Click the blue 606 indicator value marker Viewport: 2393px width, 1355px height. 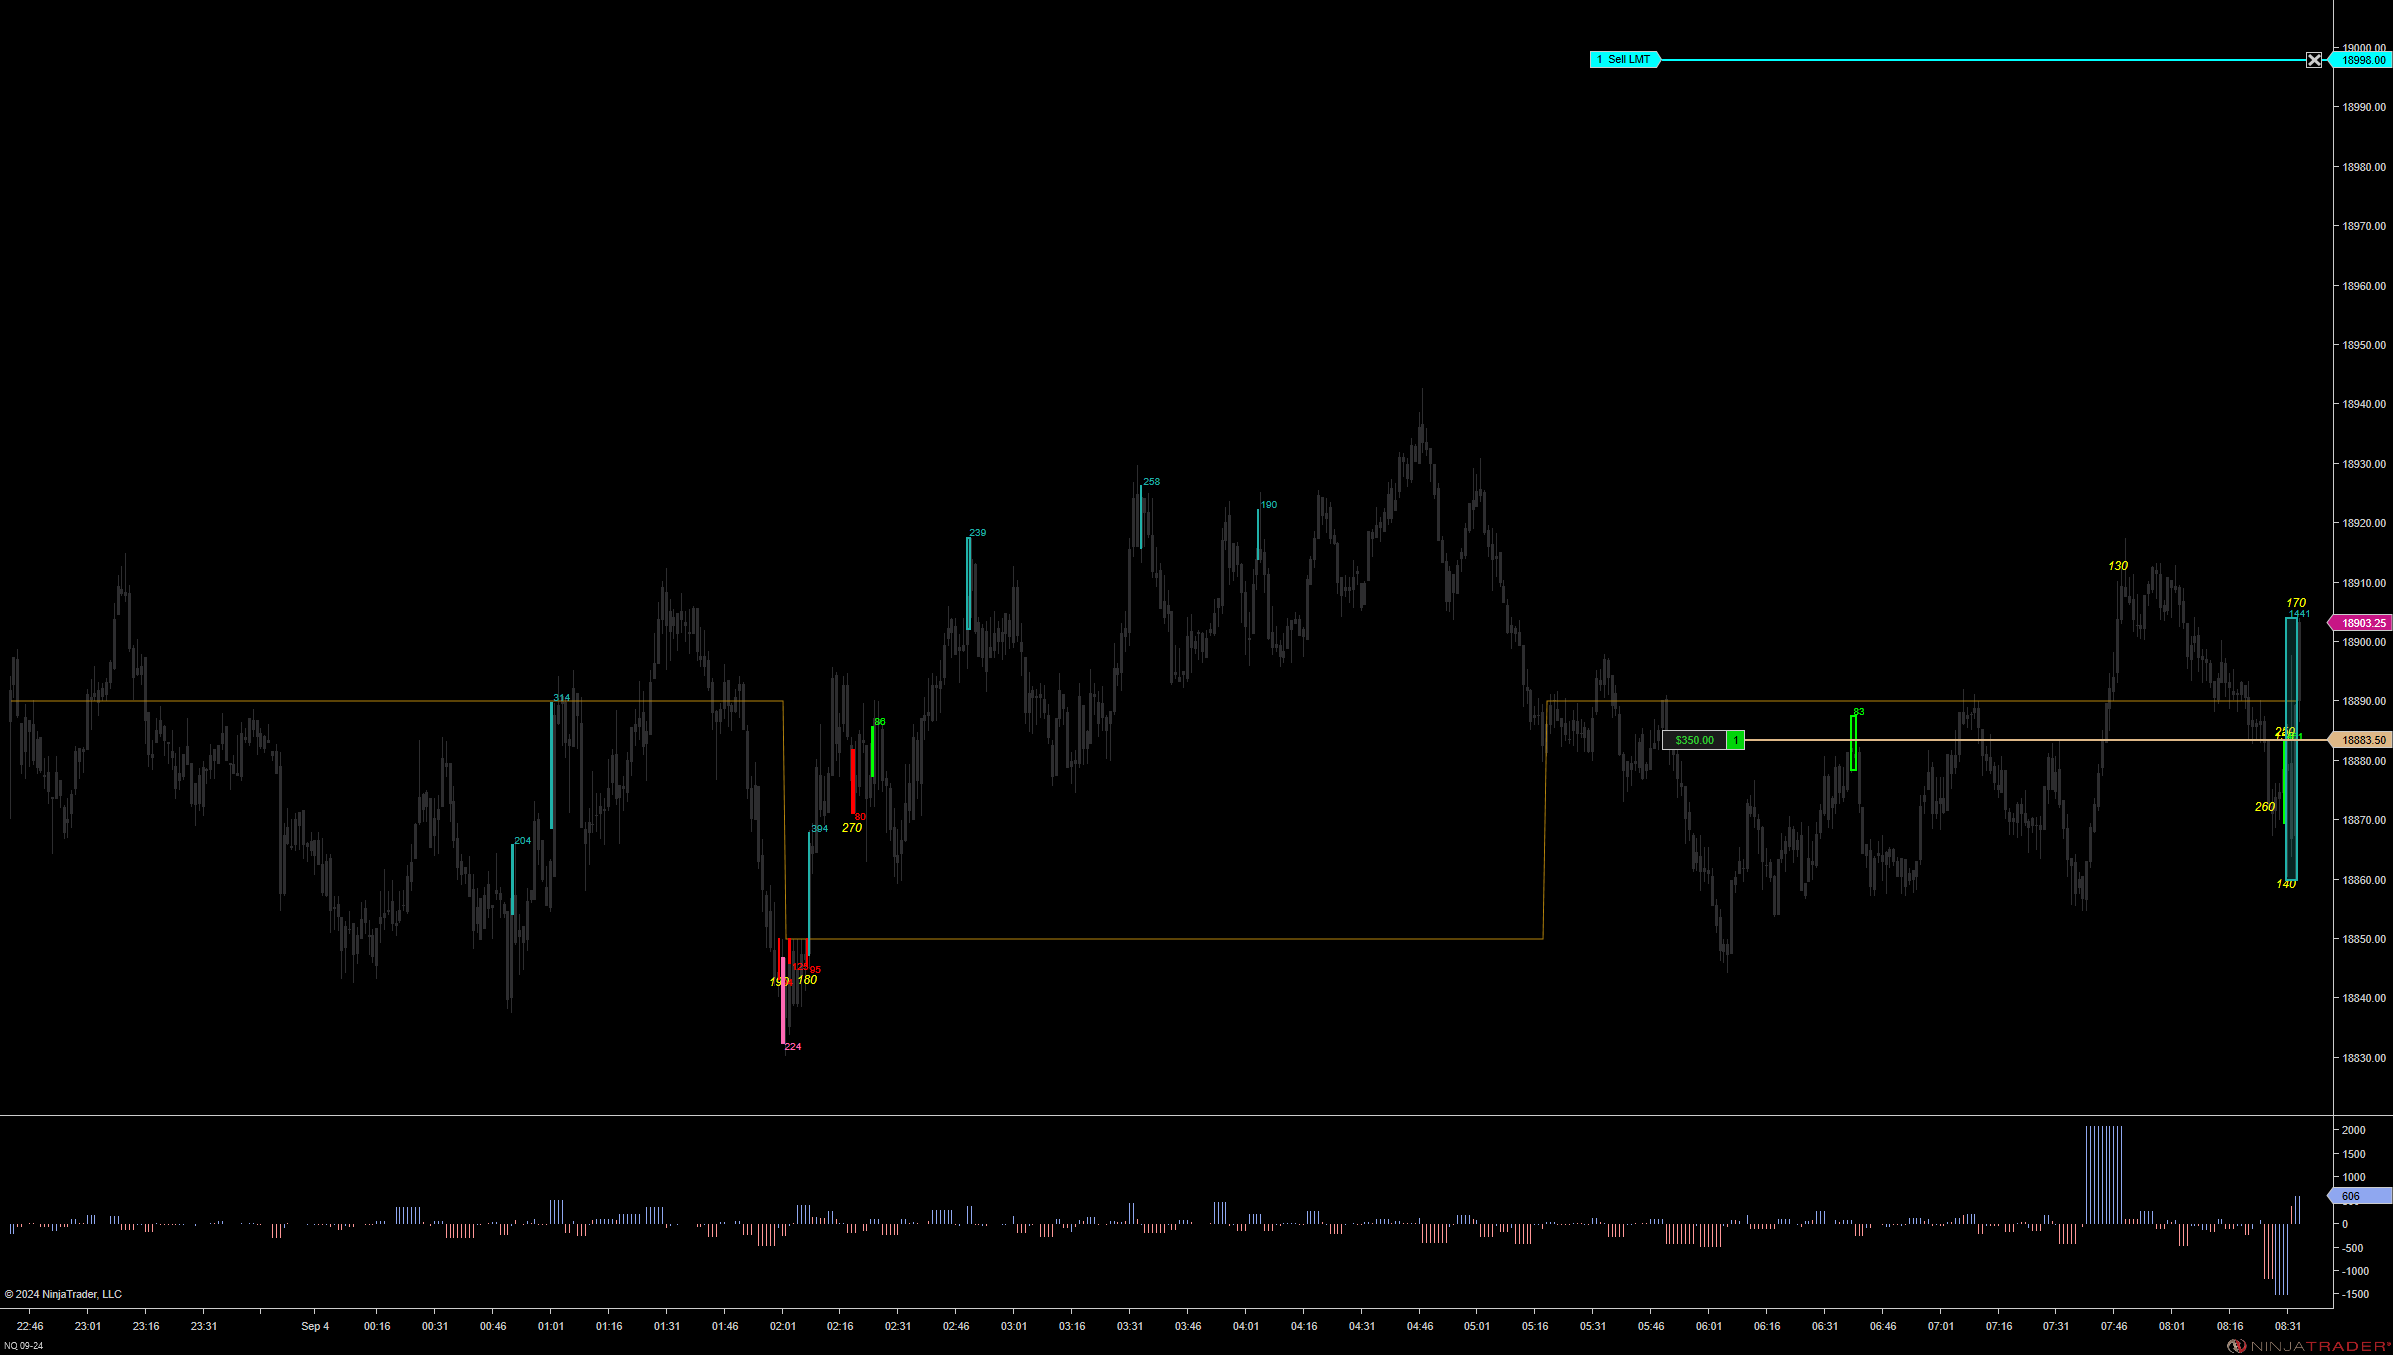(x=2360, y=1196)
